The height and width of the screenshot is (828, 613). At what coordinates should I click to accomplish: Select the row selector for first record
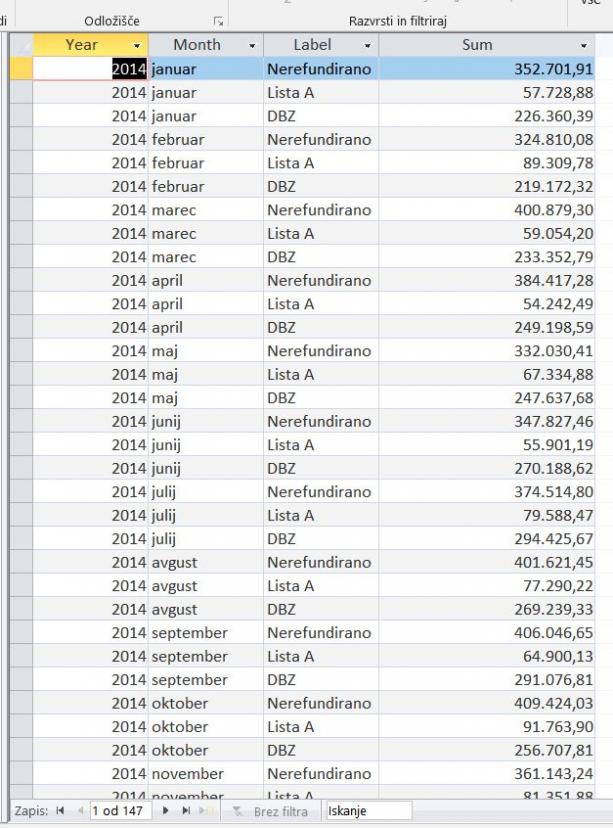tap(21, 69)
